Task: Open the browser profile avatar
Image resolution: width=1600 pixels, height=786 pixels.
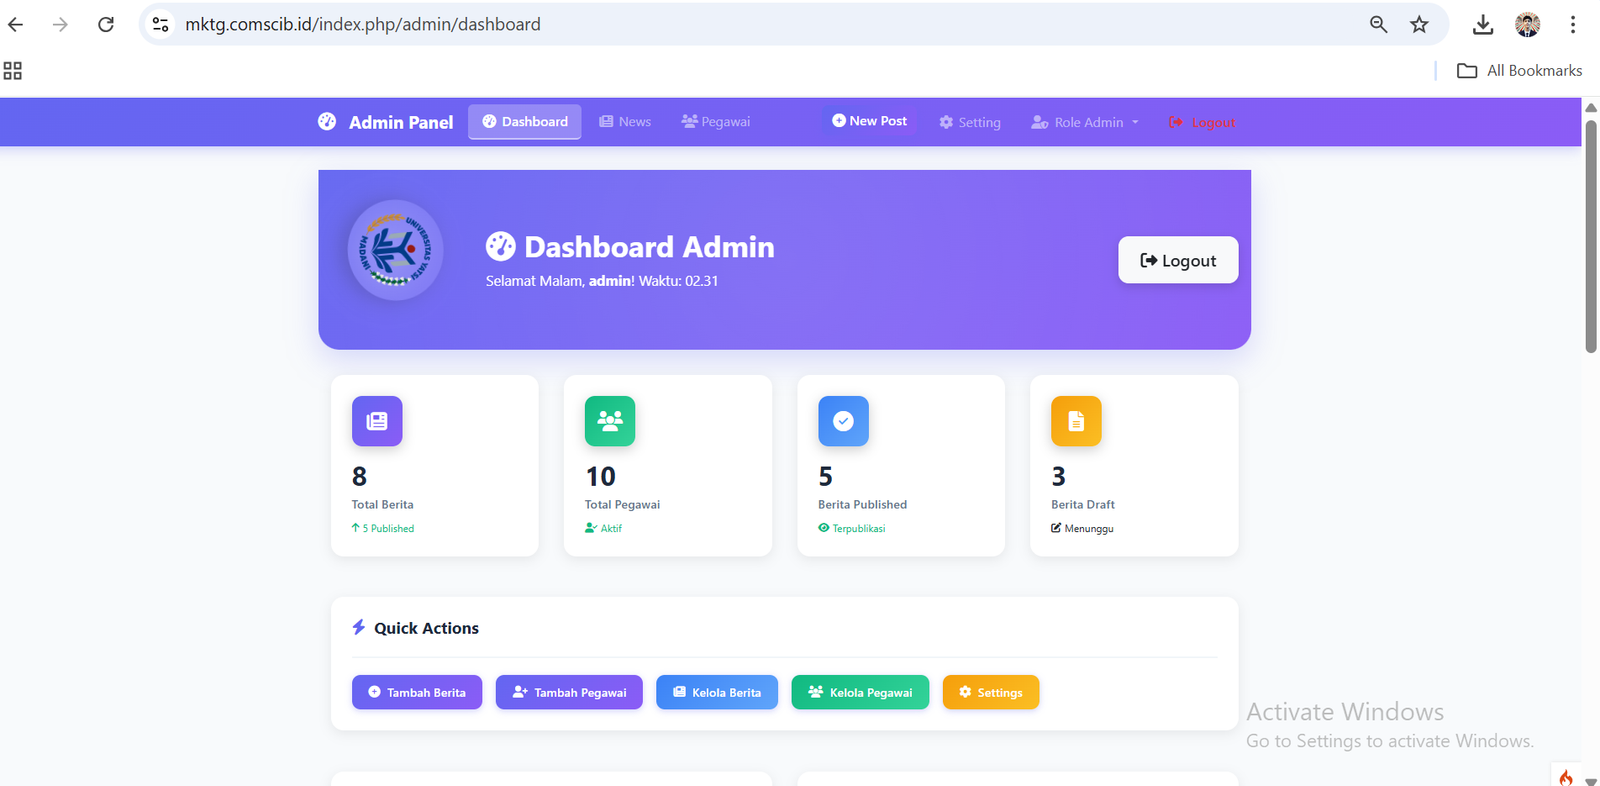Action: click(1527, 24)
